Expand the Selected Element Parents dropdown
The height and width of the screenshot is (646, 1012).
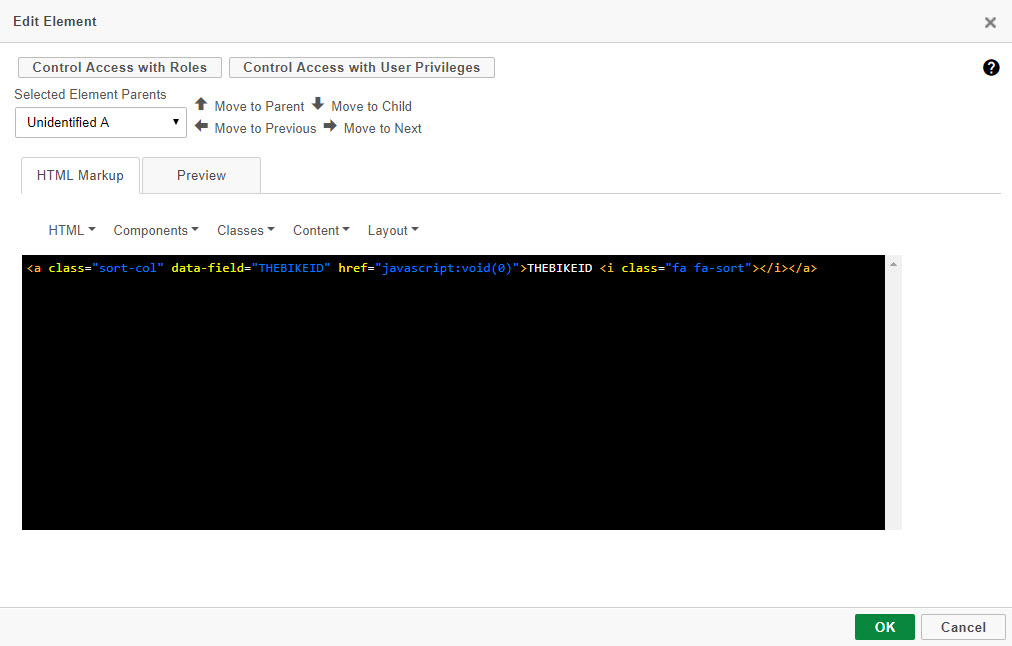click(101, 122)
